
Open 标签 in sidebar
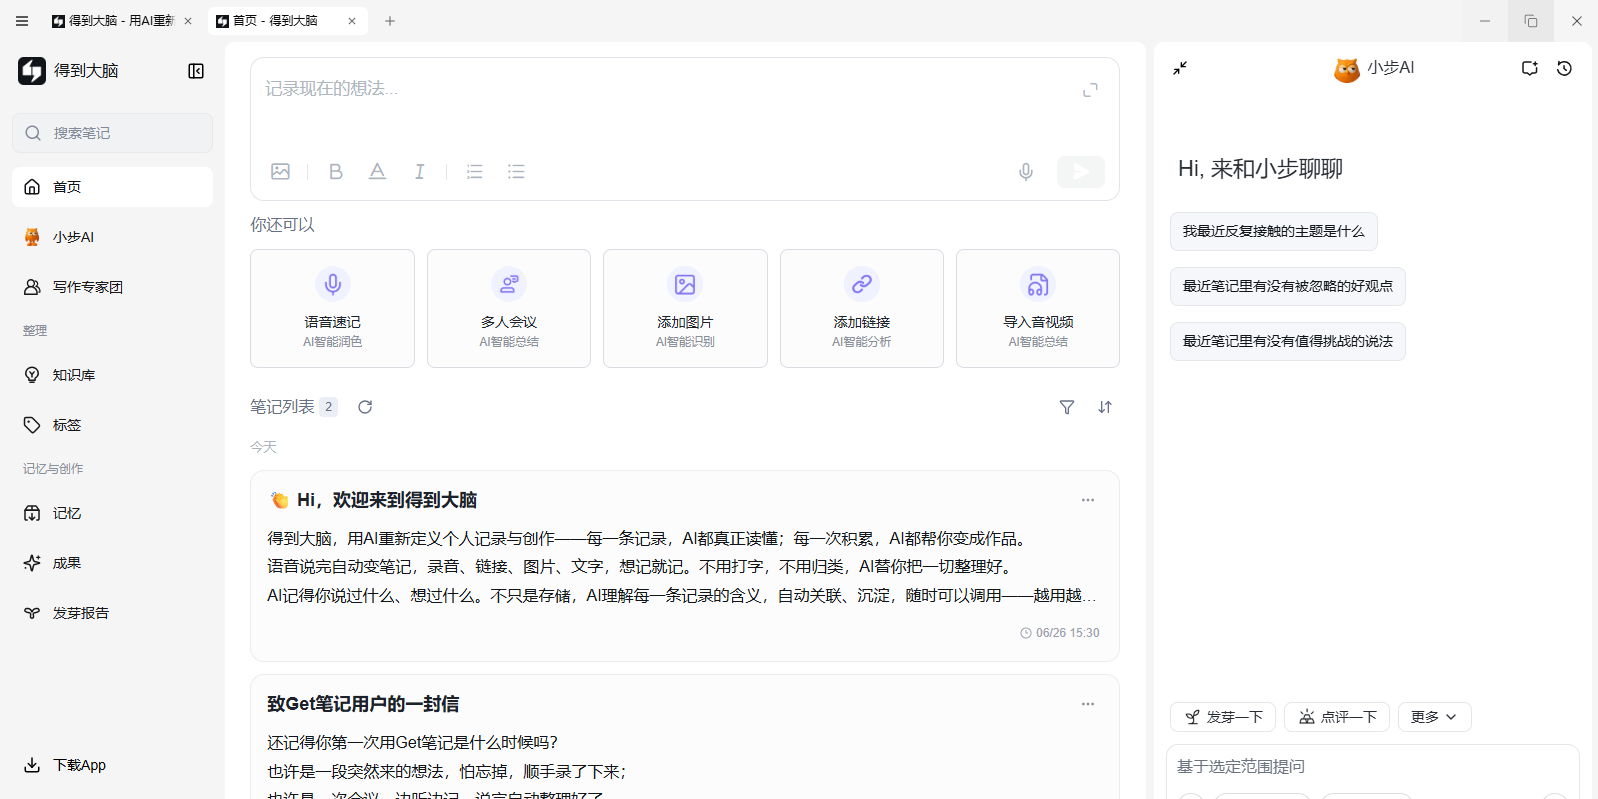coord(112,425)
